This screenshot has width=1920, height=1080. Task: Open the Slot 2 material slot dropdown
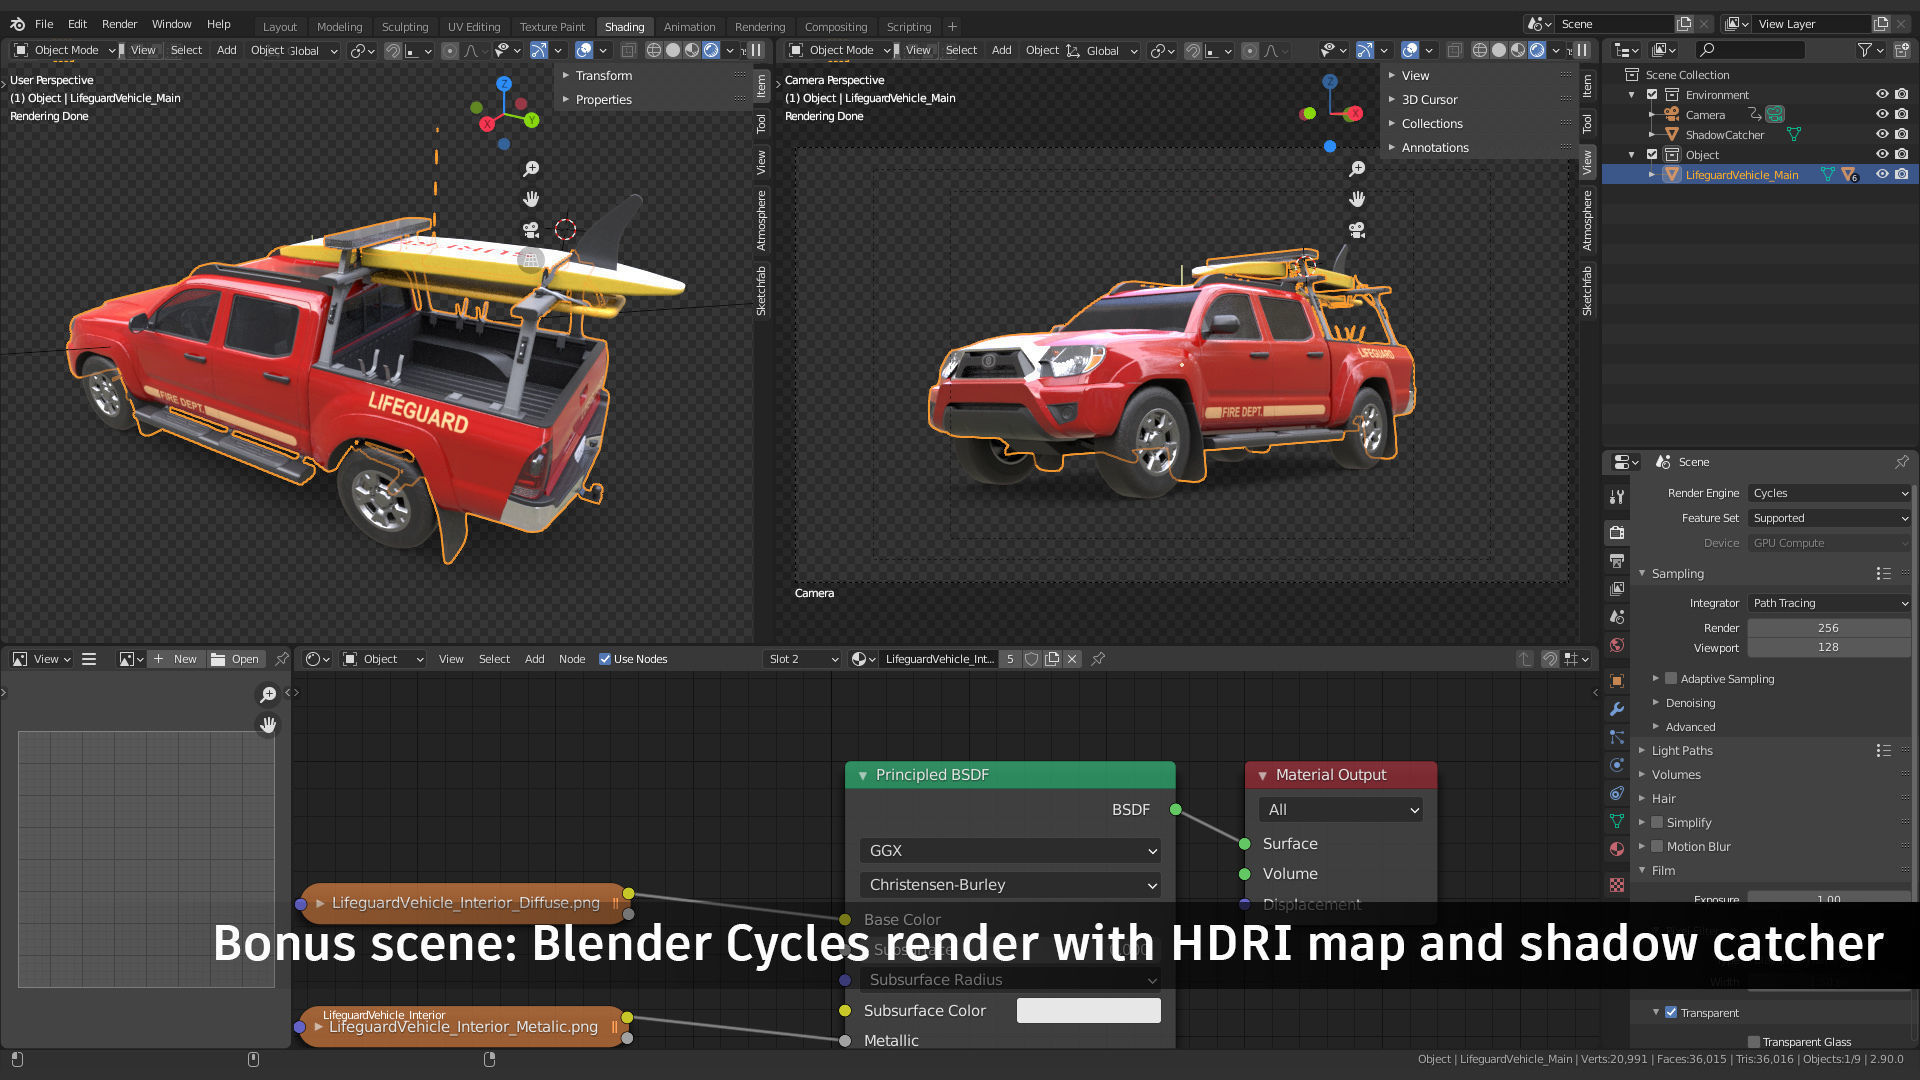pos(802,659)
